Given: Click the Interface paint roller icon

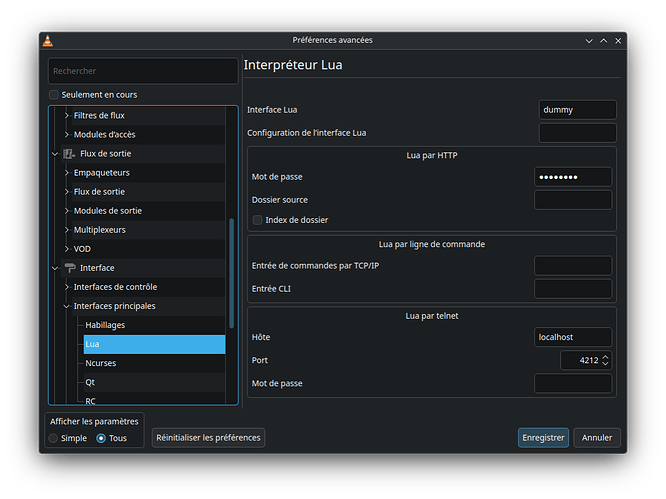Looking at the screenshot, I should [70, 268].
